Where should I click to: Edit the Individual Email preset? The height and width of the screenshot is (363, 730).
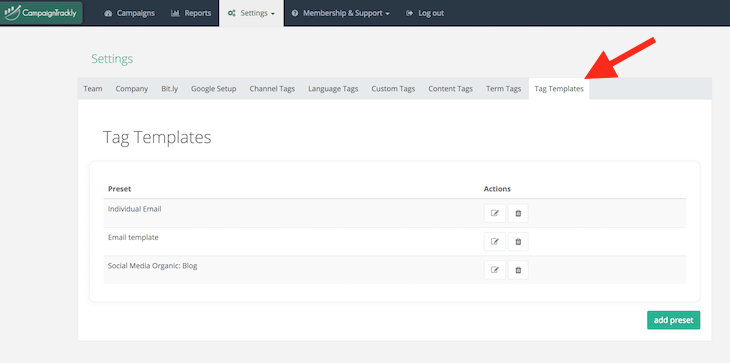(x=495, y=214)
